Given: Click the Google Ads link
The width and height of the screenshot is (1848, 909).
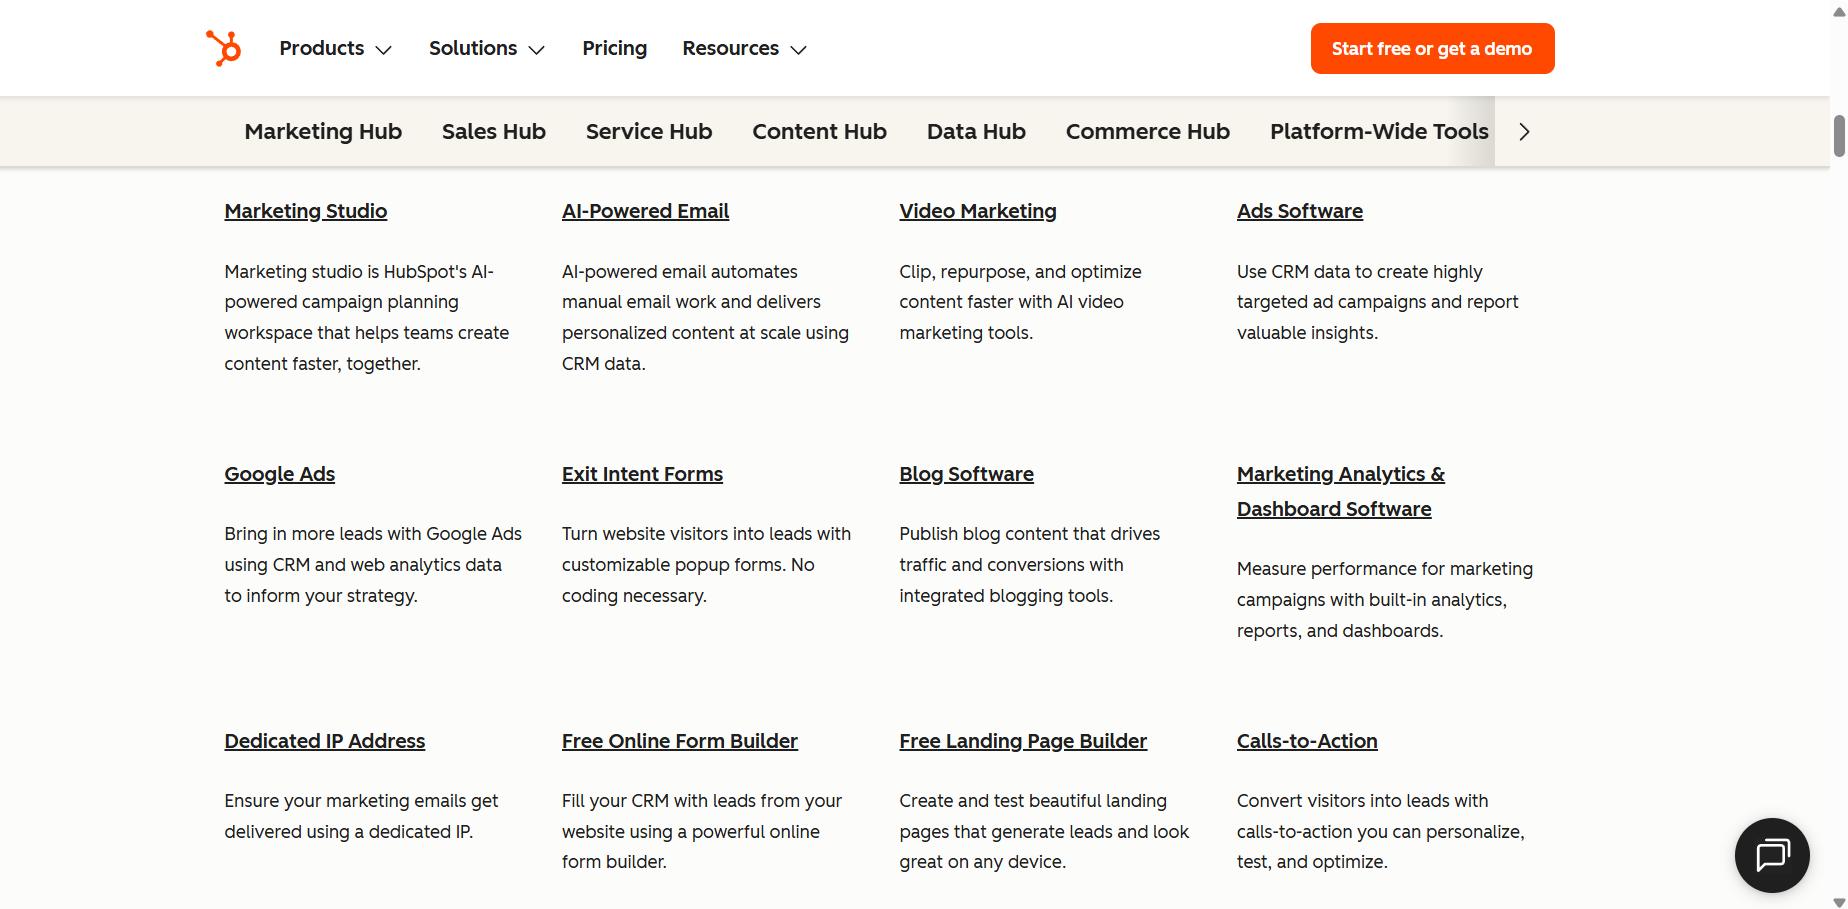Looking at the screenshot, I should coord(279,474).
